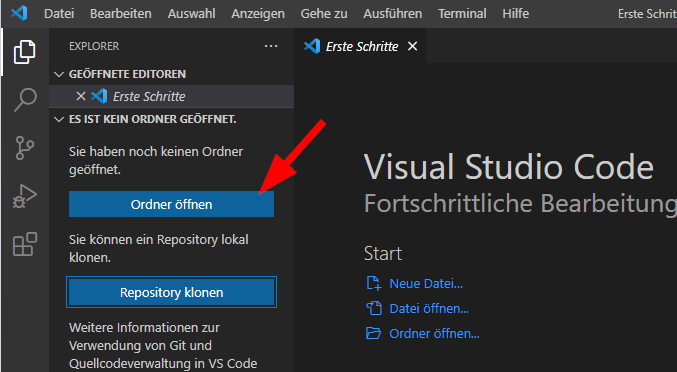This screenshot has width=677, height=372.
Task: Click the VS Code logo in title bar
Action: (19, 13)
